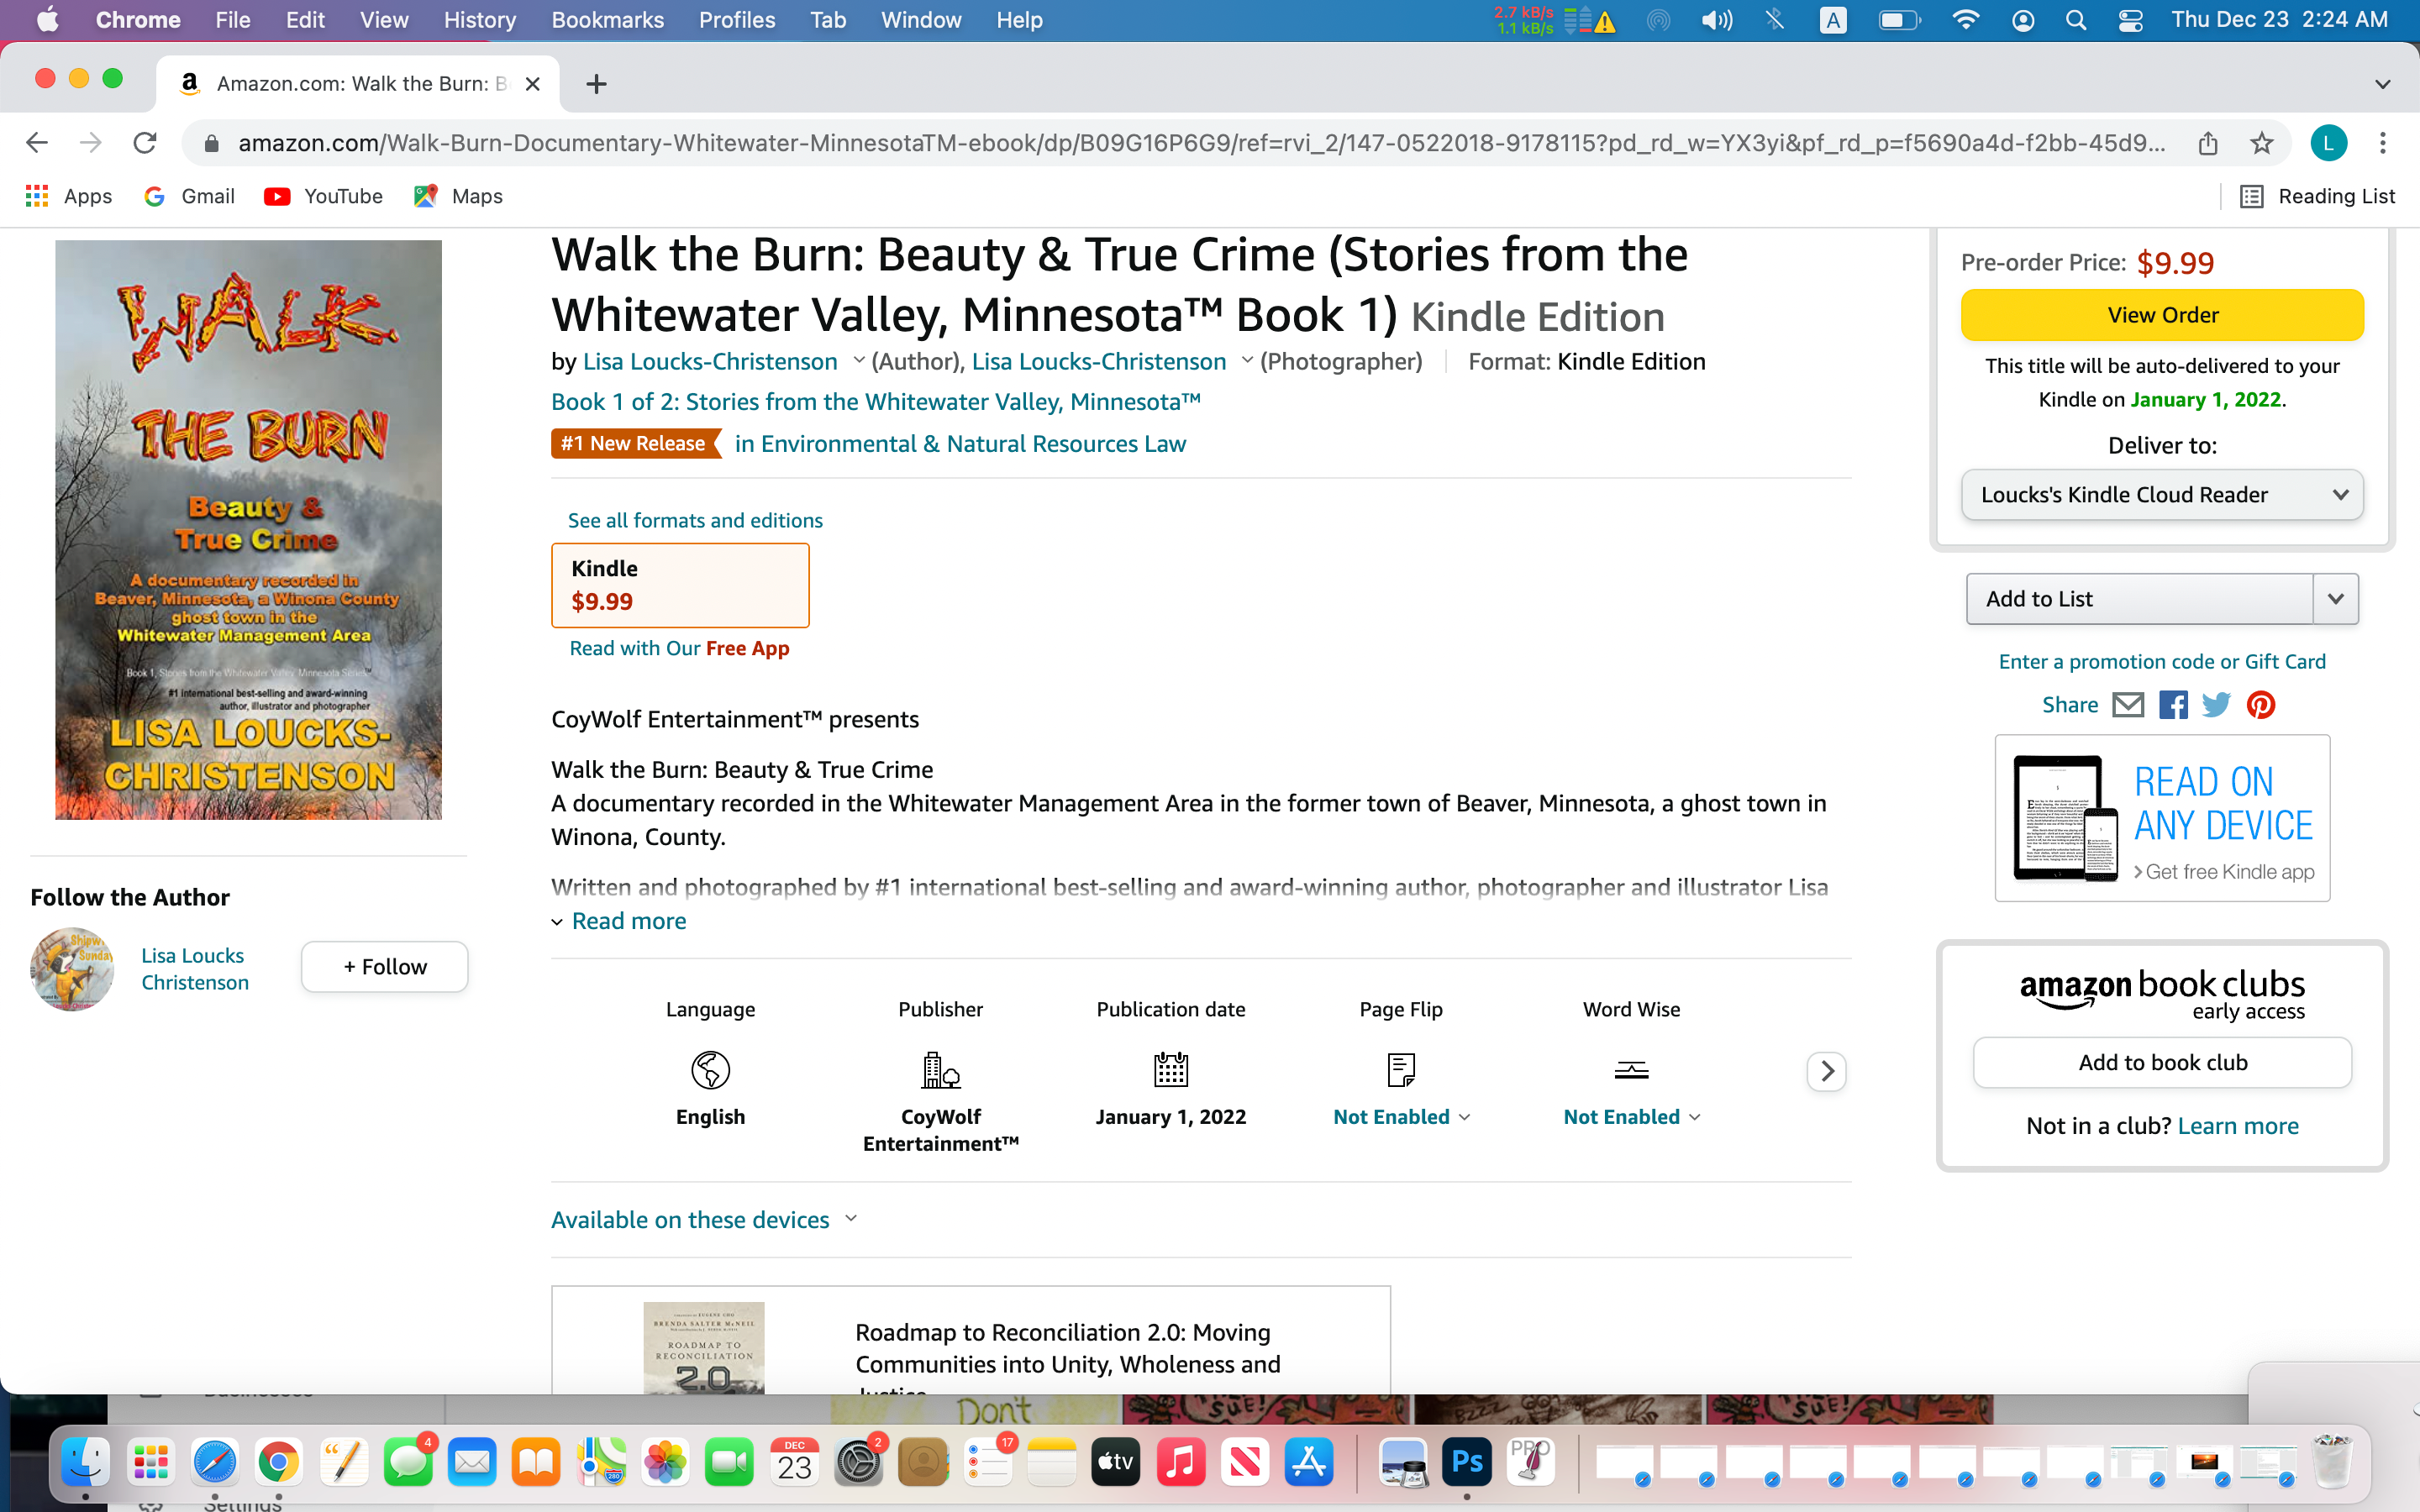The height and width of the screenshot is (1512, 2420).
Task: Expand Page Flip Not Enabled details
Action: click(1401, 1117)
